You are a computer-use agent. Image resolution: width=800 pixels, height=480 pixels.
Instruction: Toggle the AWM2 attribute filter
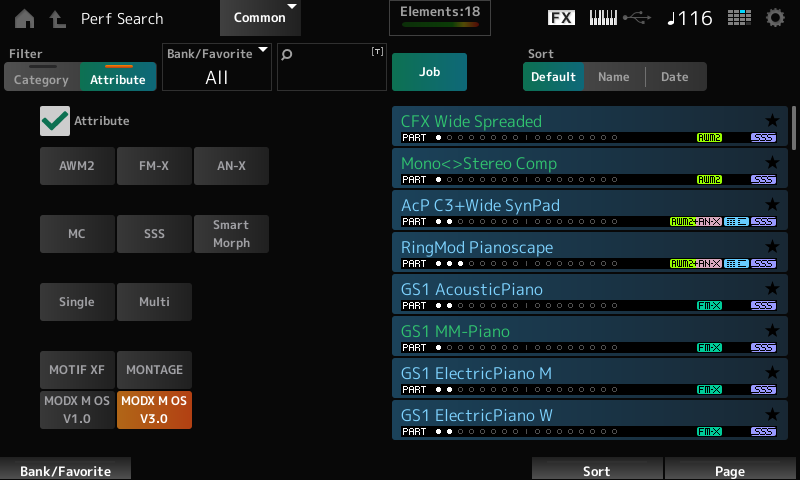[x=77, y=166]
